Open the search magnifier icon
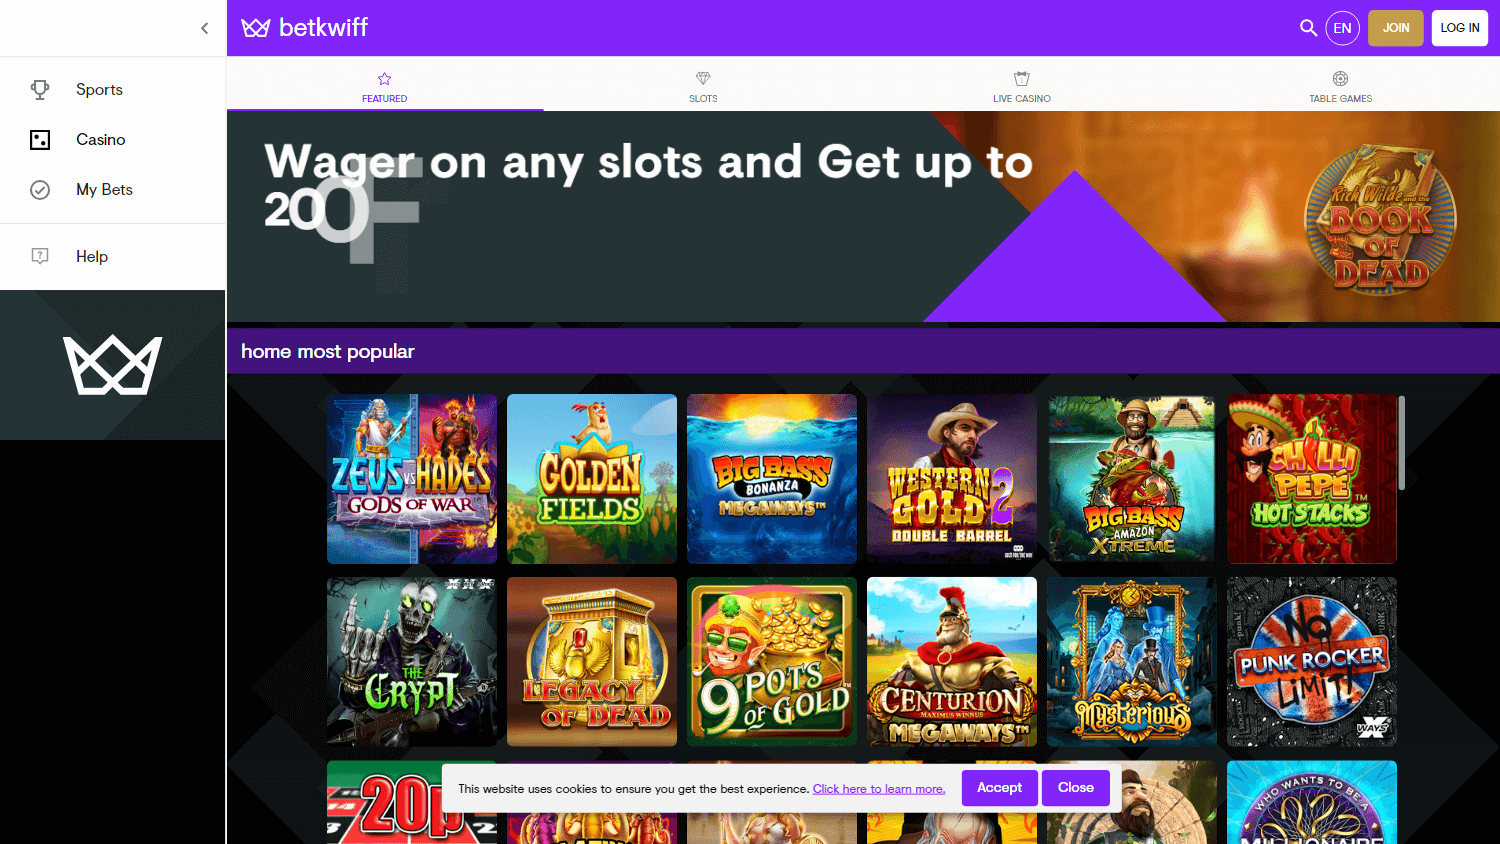The image size is (1500, 844). click(1308, 28)
